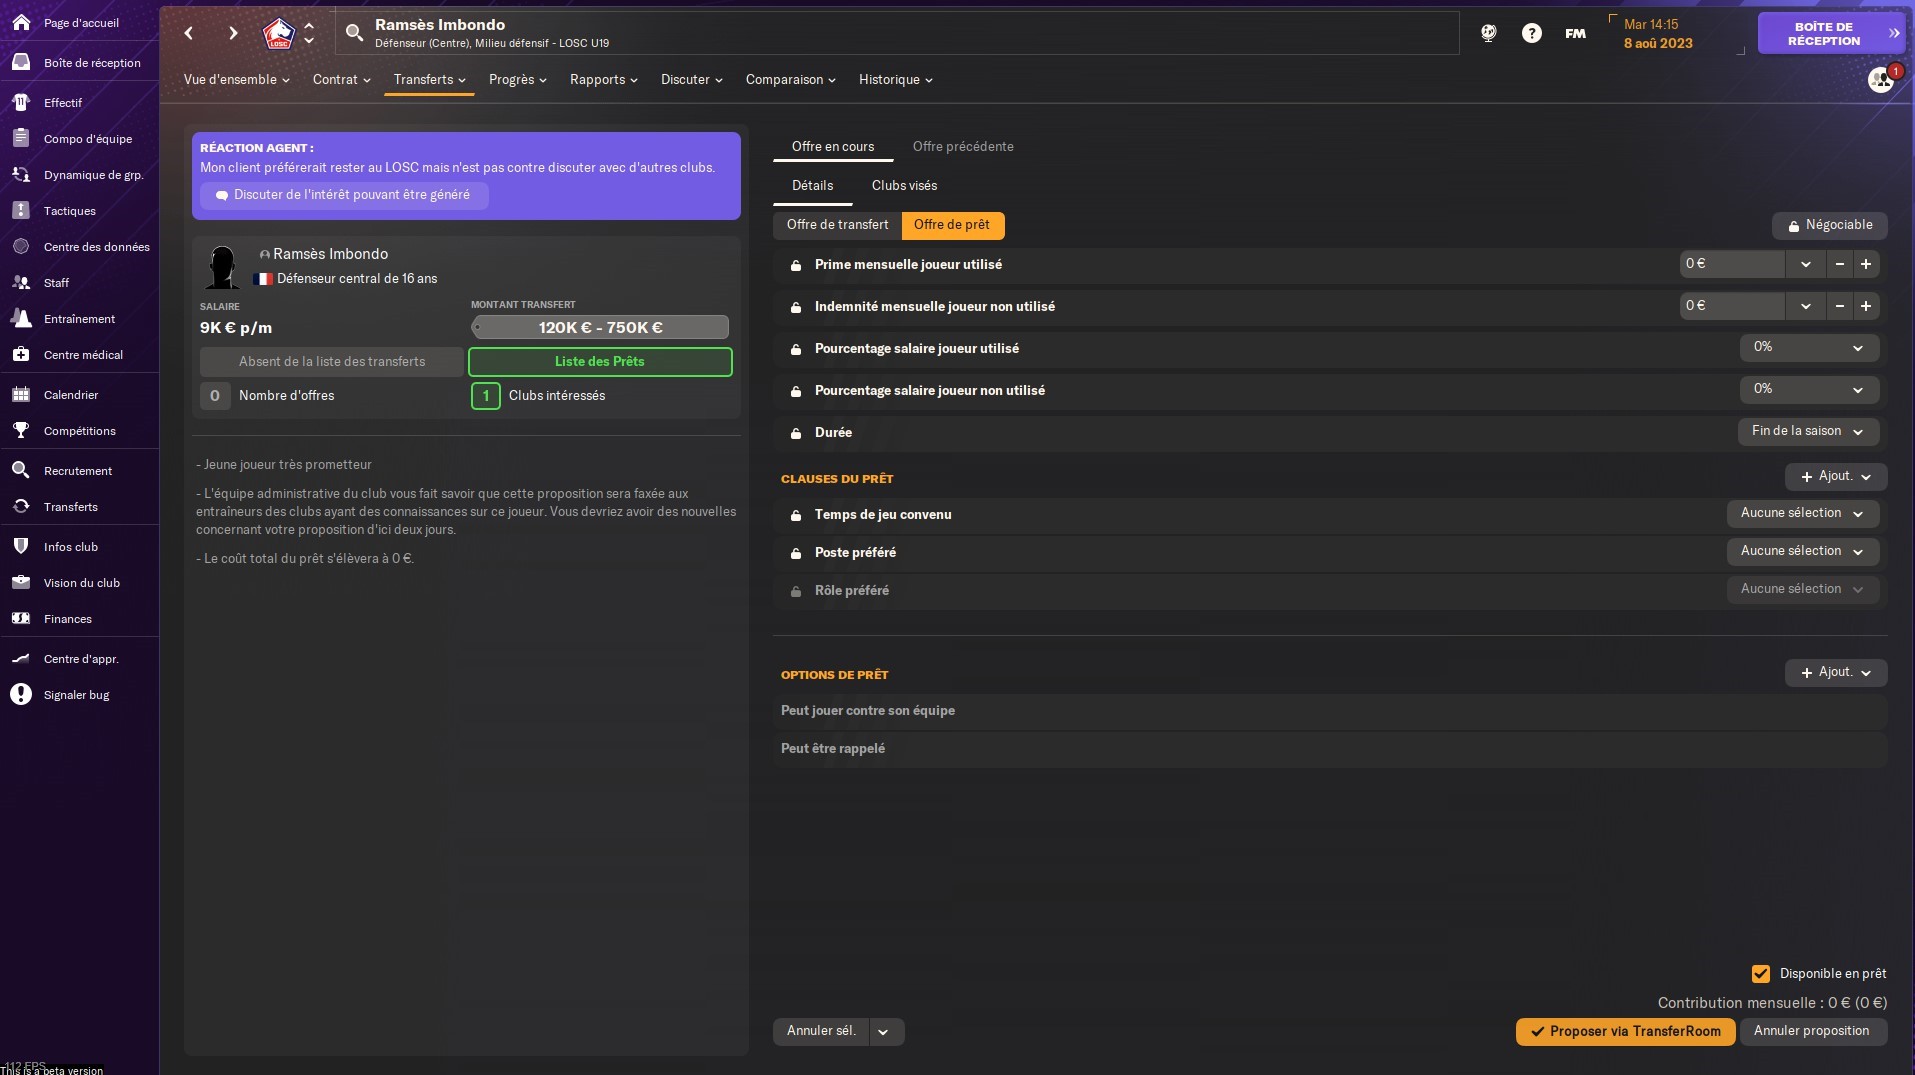Click the back navigation arrow

coord(189,33)
